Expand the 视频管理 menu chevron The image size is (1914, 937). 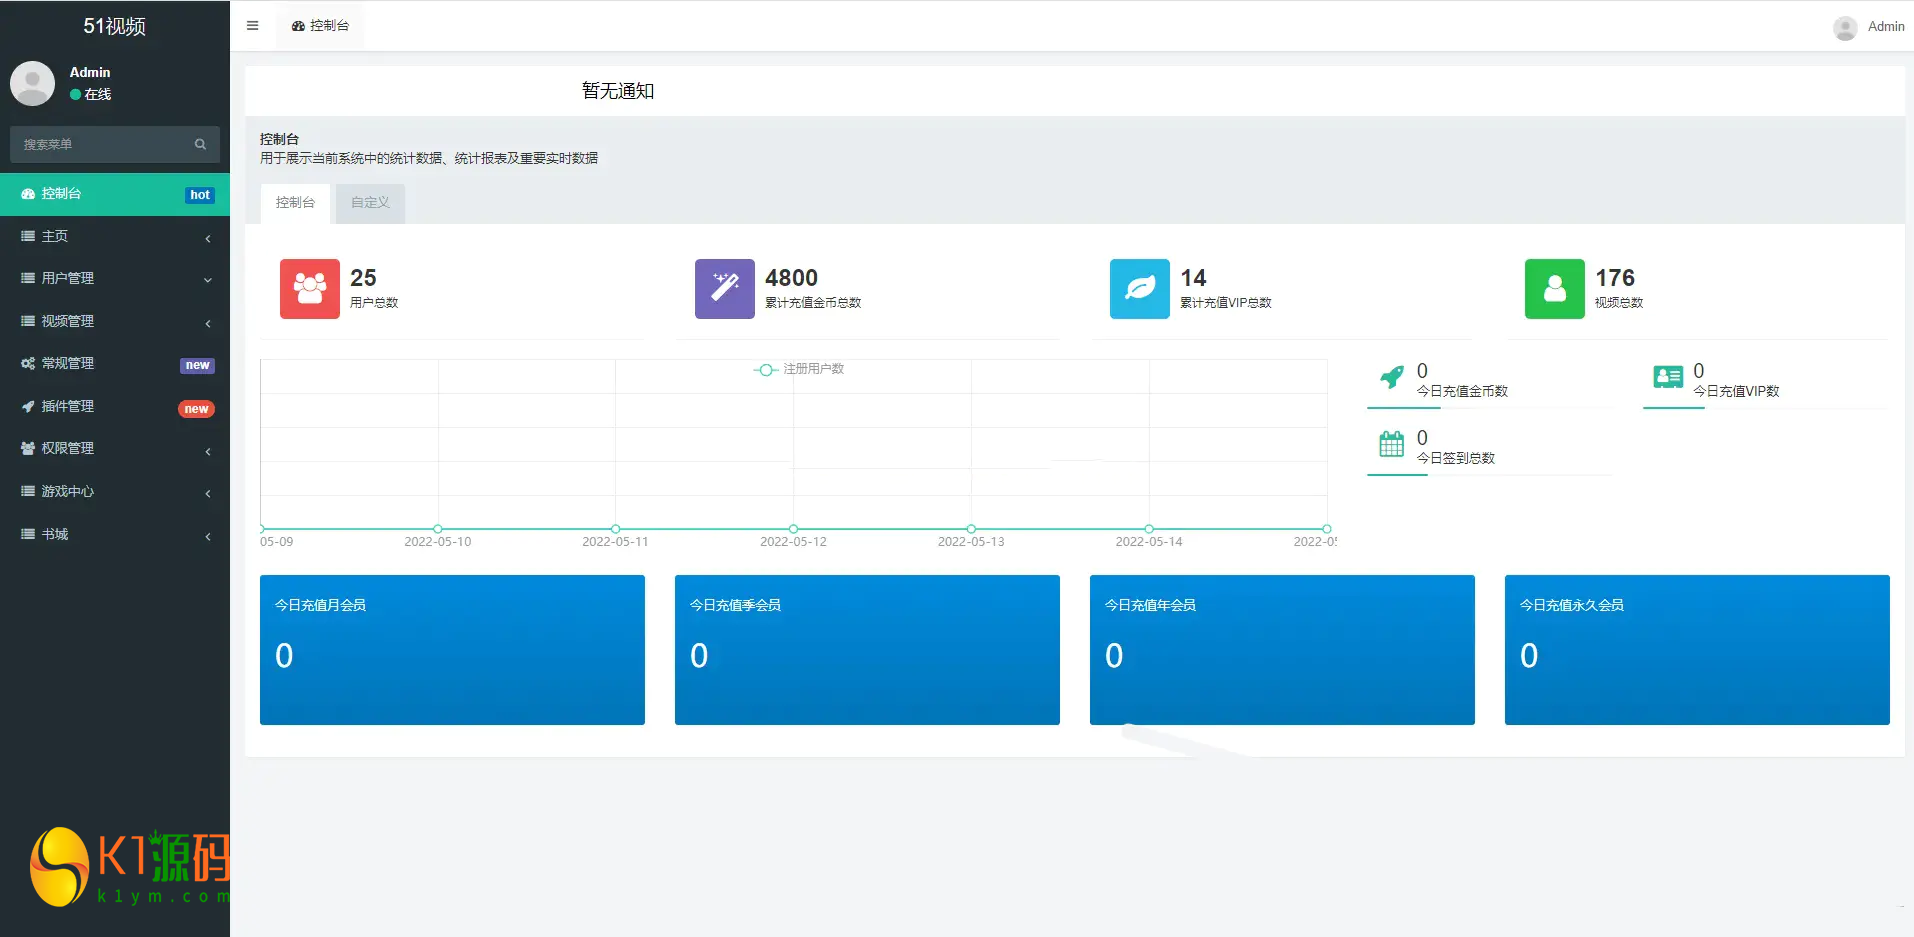point(208,323)
